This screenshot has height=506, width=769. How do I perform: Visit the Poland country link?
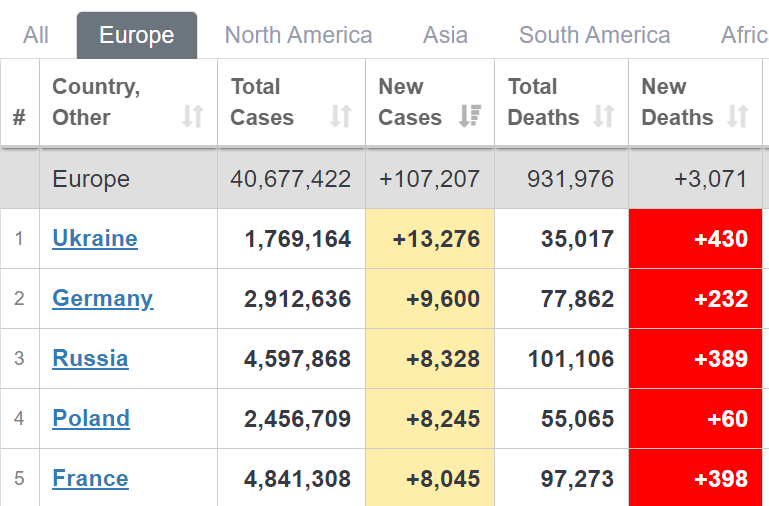pyautogui.click(x=91, y=419)
